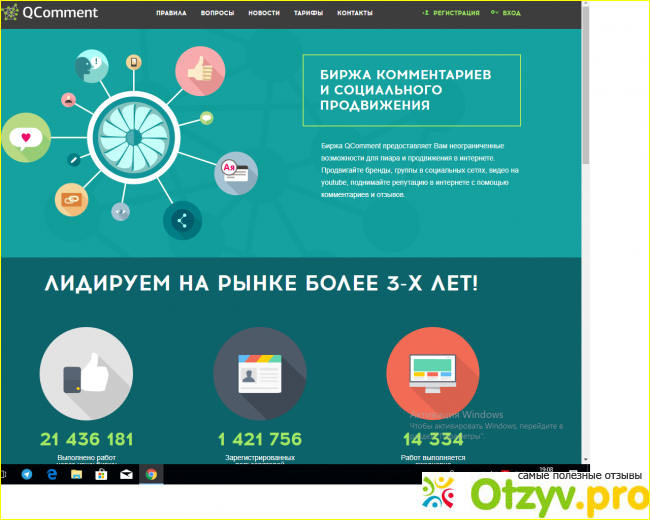Open the Контакты navigation item
Screen dimensions: 650x520
click(355, 13)
